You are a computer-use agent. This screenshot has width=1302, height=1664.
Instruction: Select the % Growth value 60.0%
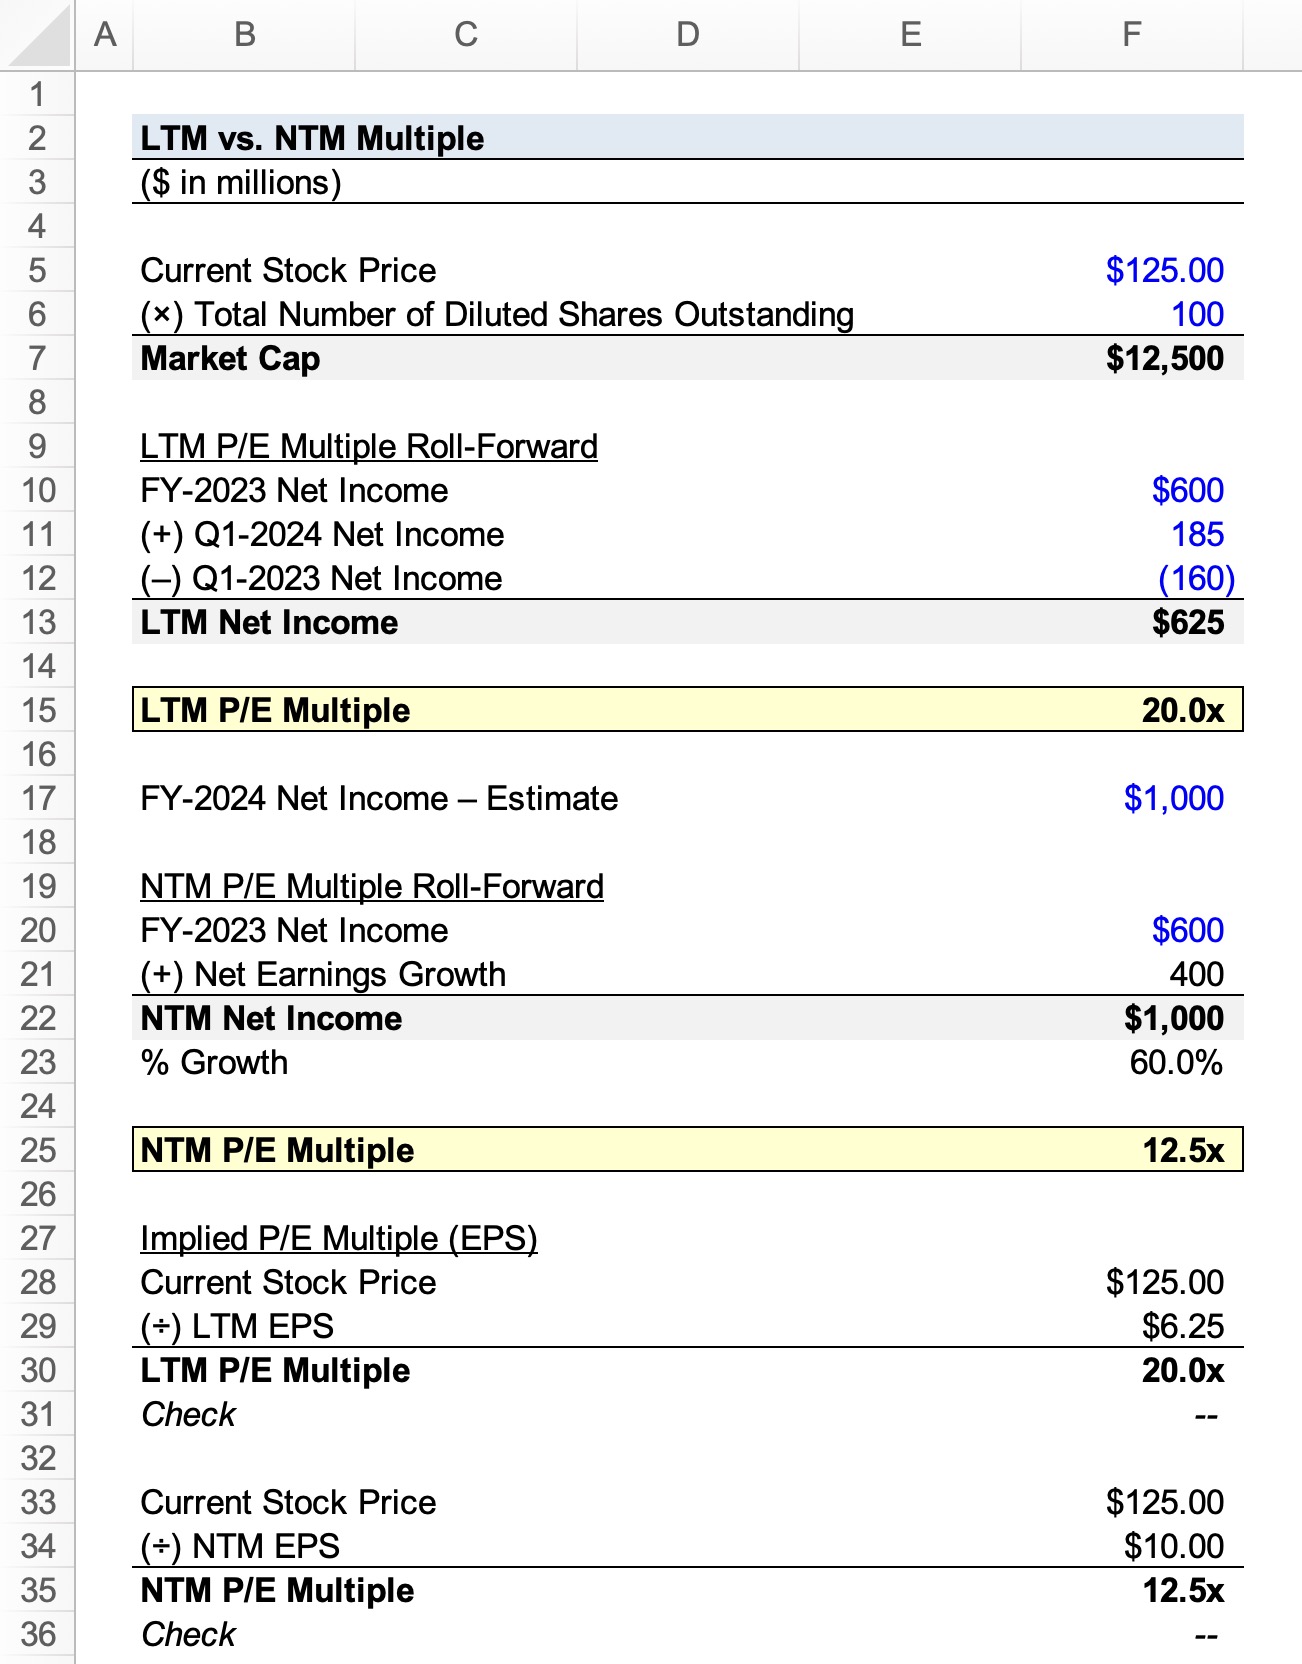point(1176,1062)
